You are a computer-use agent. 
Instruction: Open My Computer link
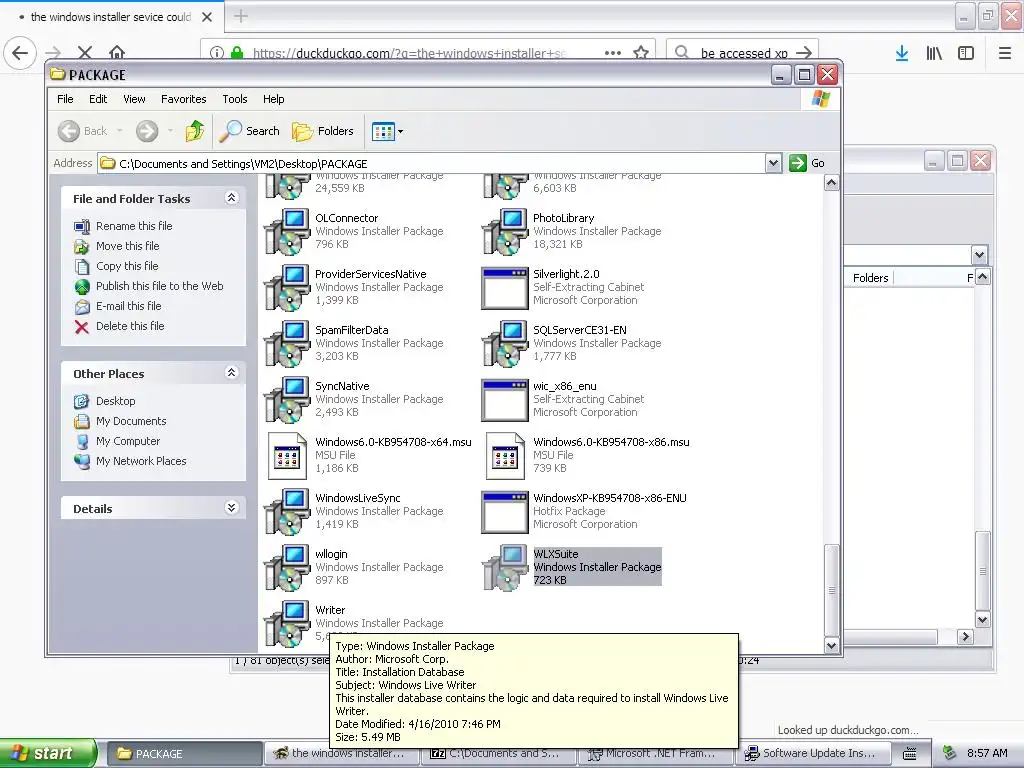[128, 441]
